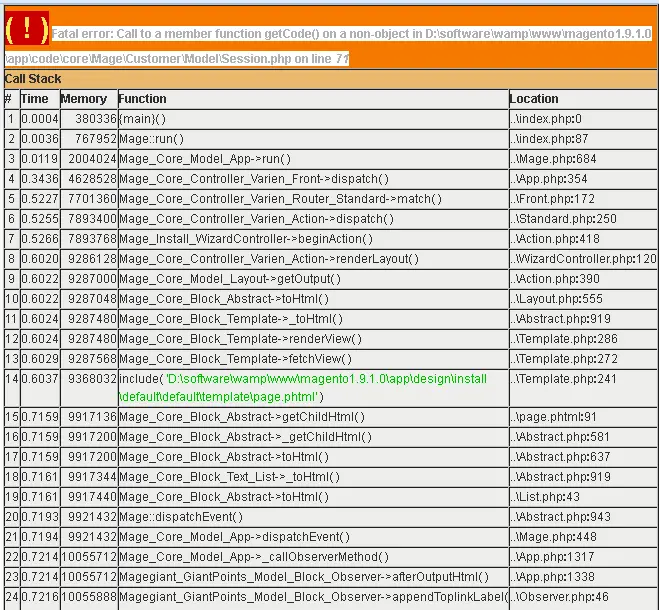Click location '..\Front.php:172'
The height and width of the screenshot is (610, 659).
[x=552, y=199]
